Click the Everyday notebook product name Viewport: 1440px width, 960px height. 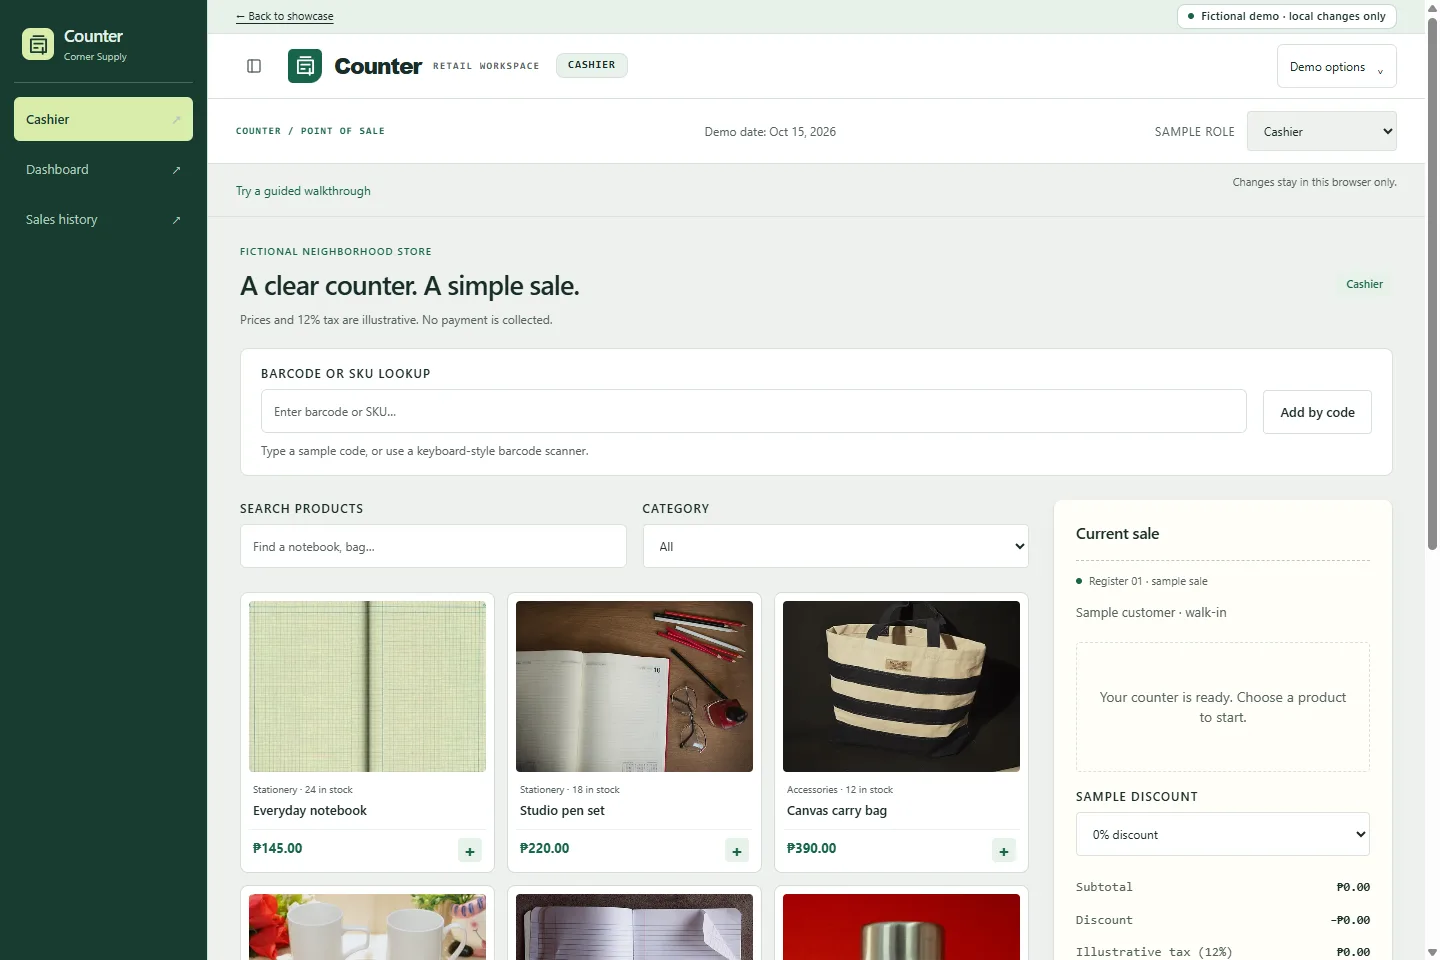310,811
